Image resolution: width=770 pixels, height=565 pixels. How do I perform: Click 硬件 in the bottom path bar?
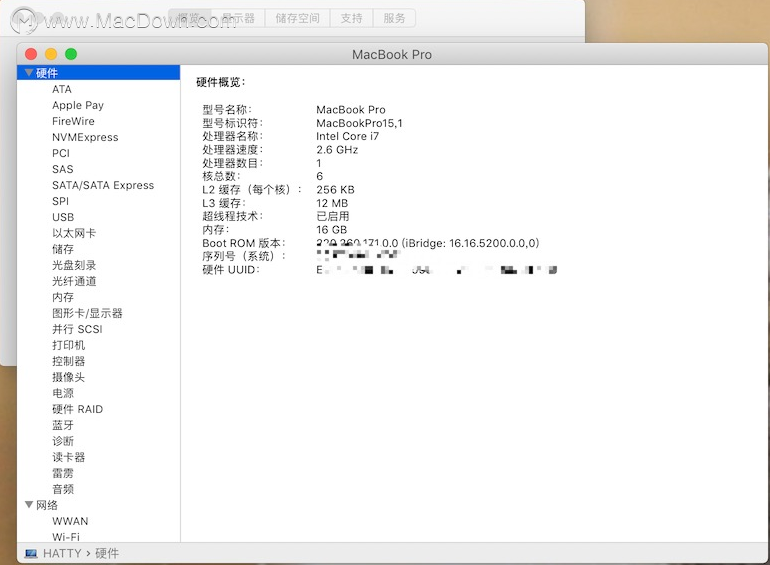pyautogui.click(x=107, y=554)
